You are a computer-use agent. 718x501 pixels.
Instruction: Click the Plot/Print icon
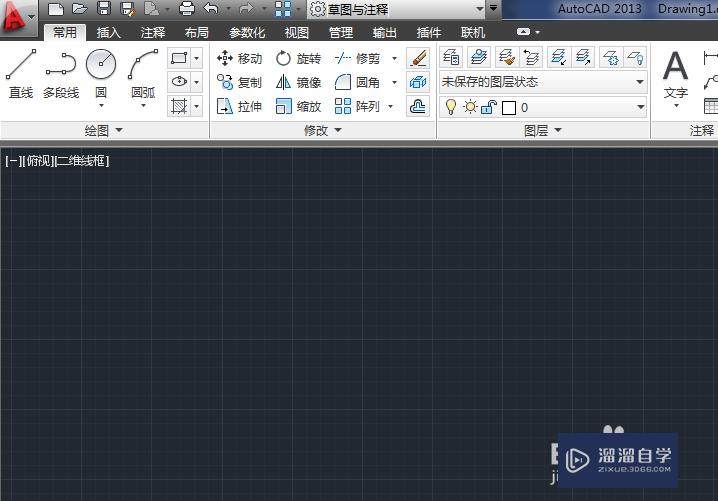[x=187, y=9]
